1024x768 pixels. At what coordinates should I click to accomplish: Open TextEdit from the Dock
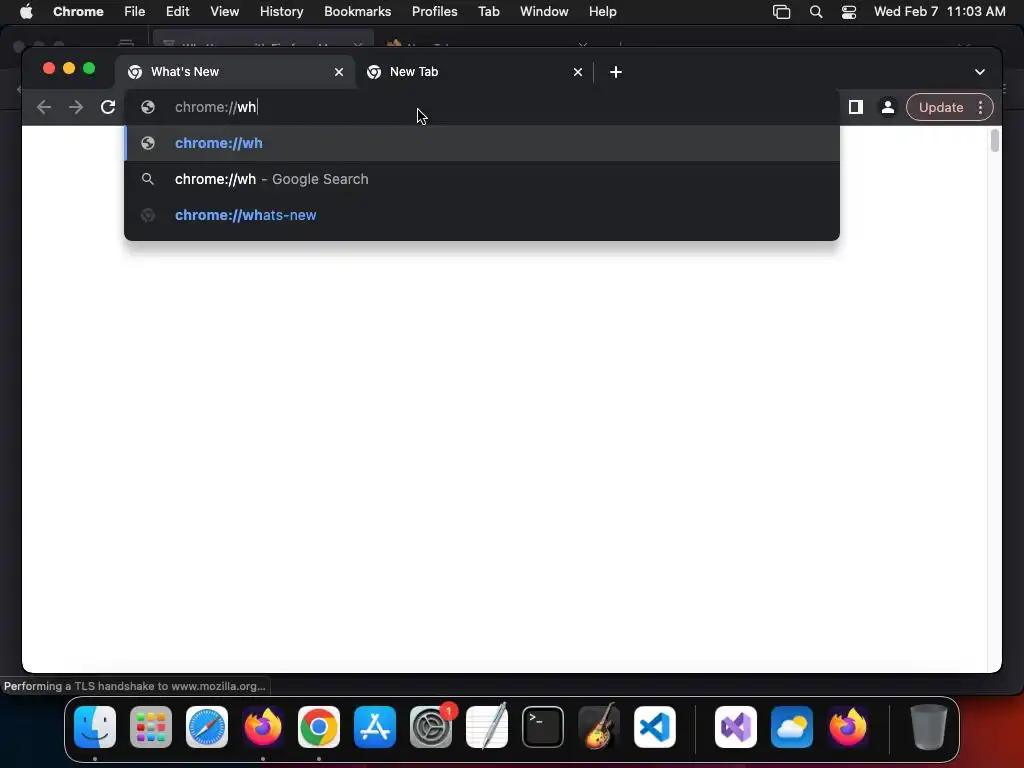(487, 727)
